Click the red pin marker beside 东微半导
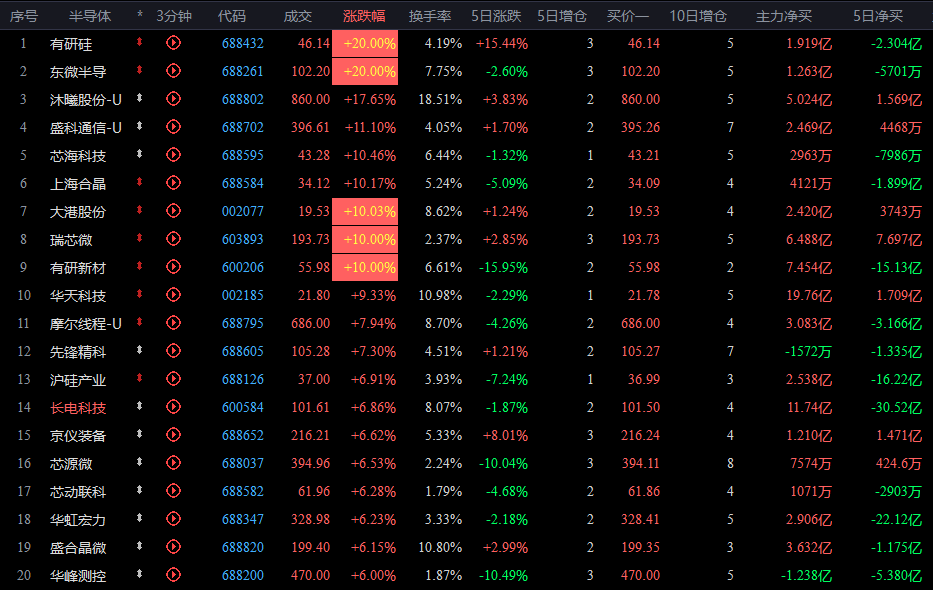Image resolution: width=933 pixels, height=590 pixels. [139, 70]
